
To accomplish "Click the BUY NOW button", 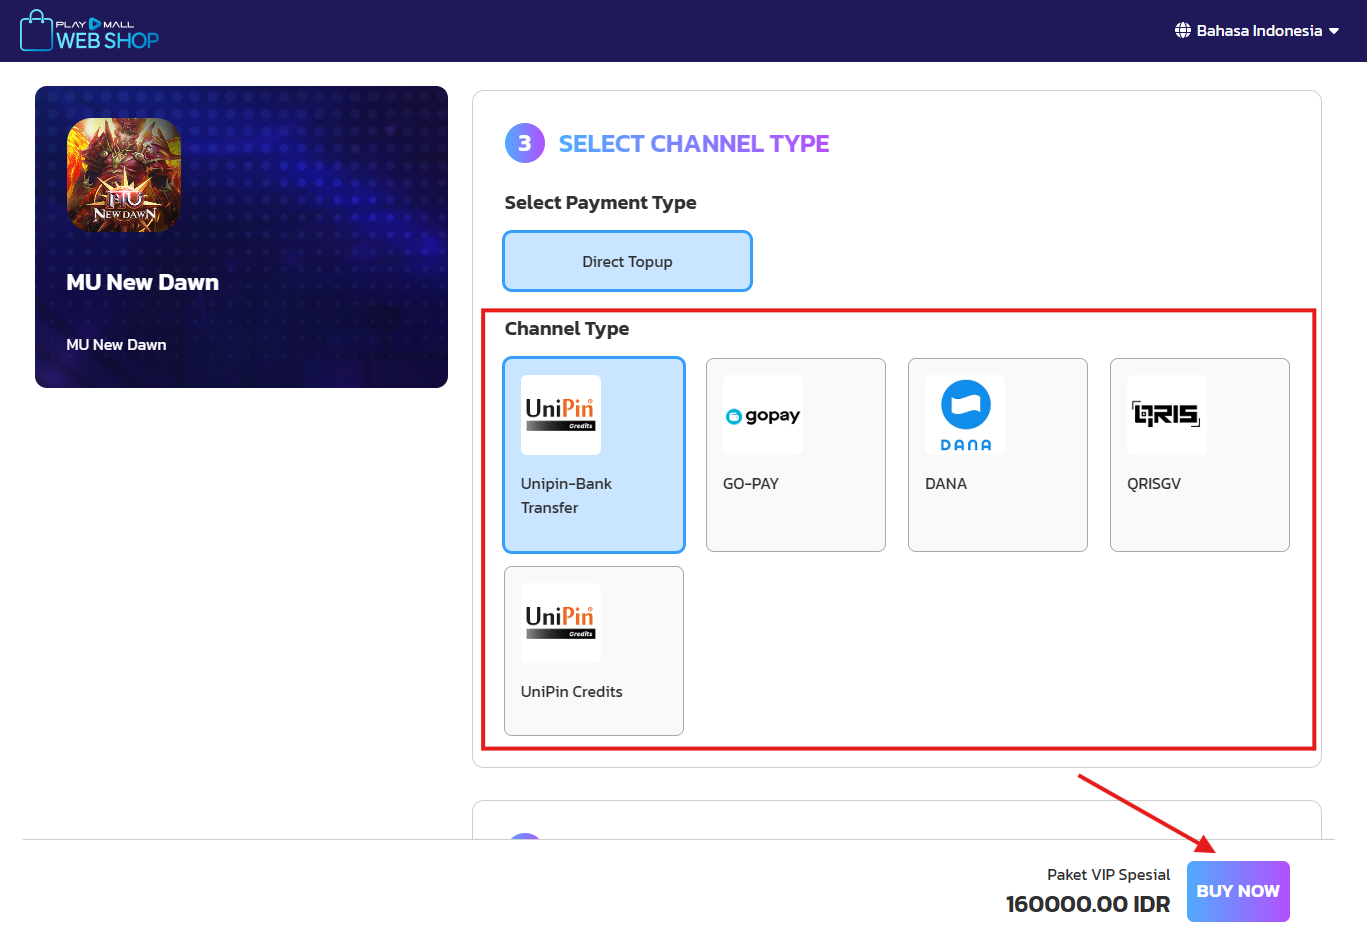I will (1238, 891).
